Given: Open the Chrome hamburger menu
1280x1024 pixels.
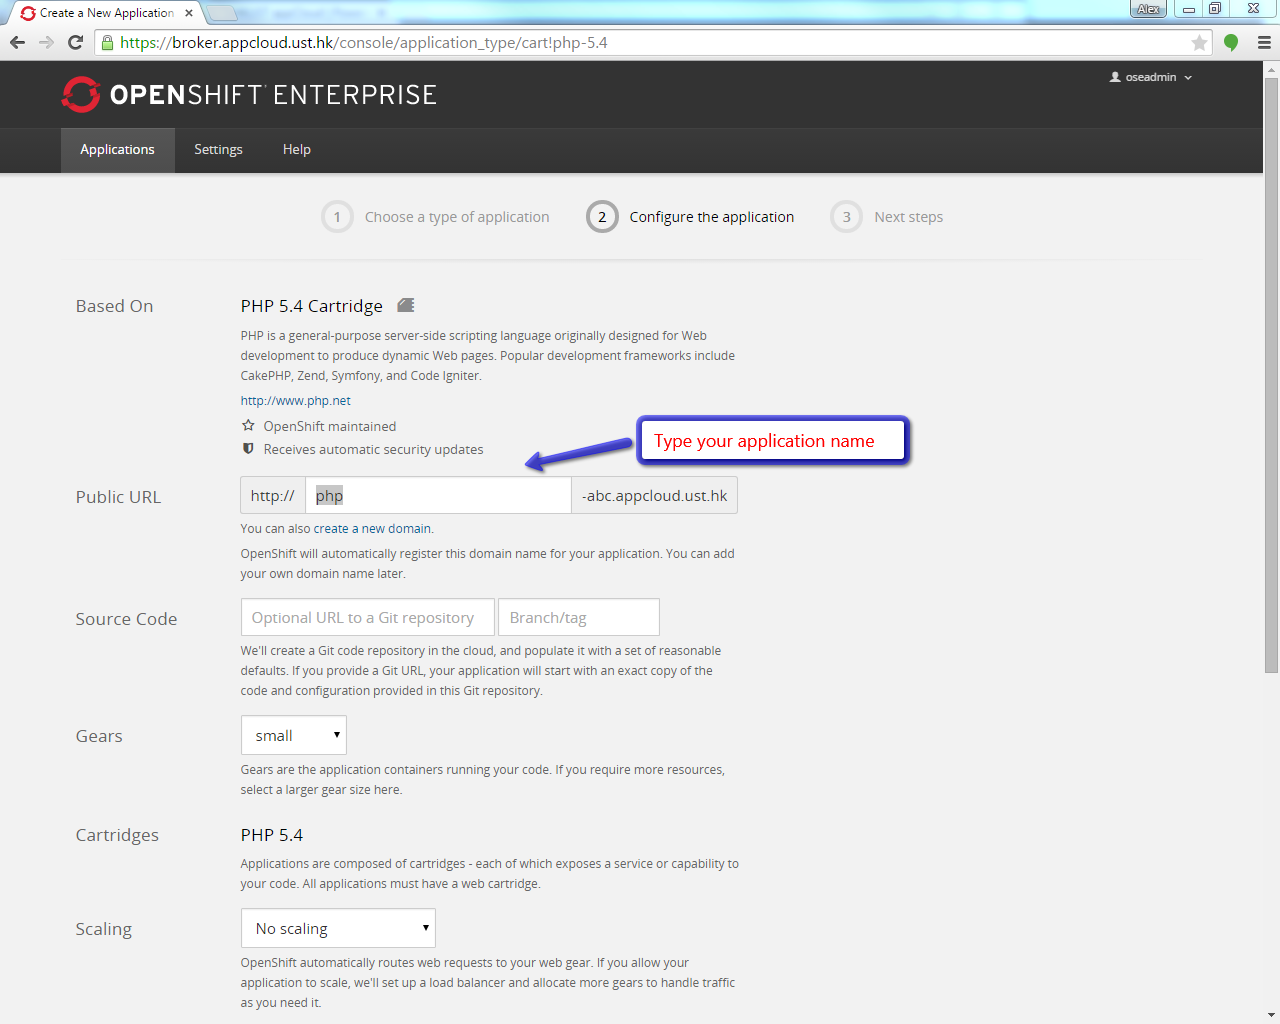Looking at the screenshot, I should (x=1264, y=42).
